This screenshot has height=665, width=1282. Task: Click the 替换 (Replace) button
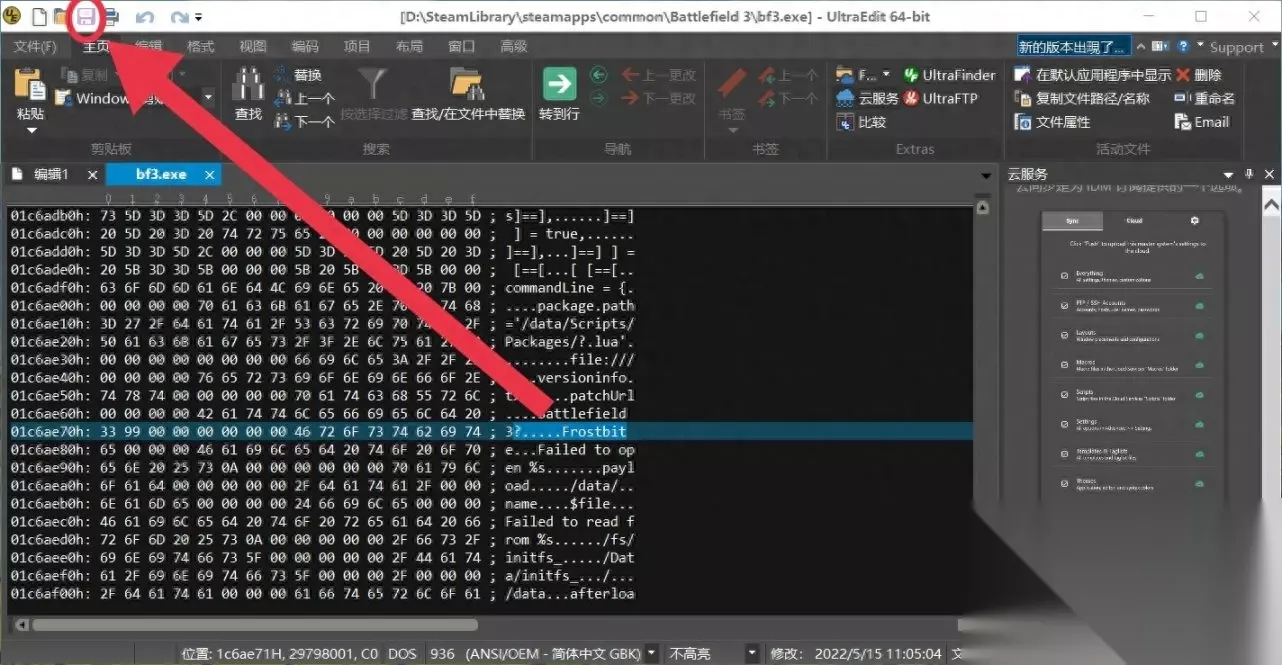point(297,75)
